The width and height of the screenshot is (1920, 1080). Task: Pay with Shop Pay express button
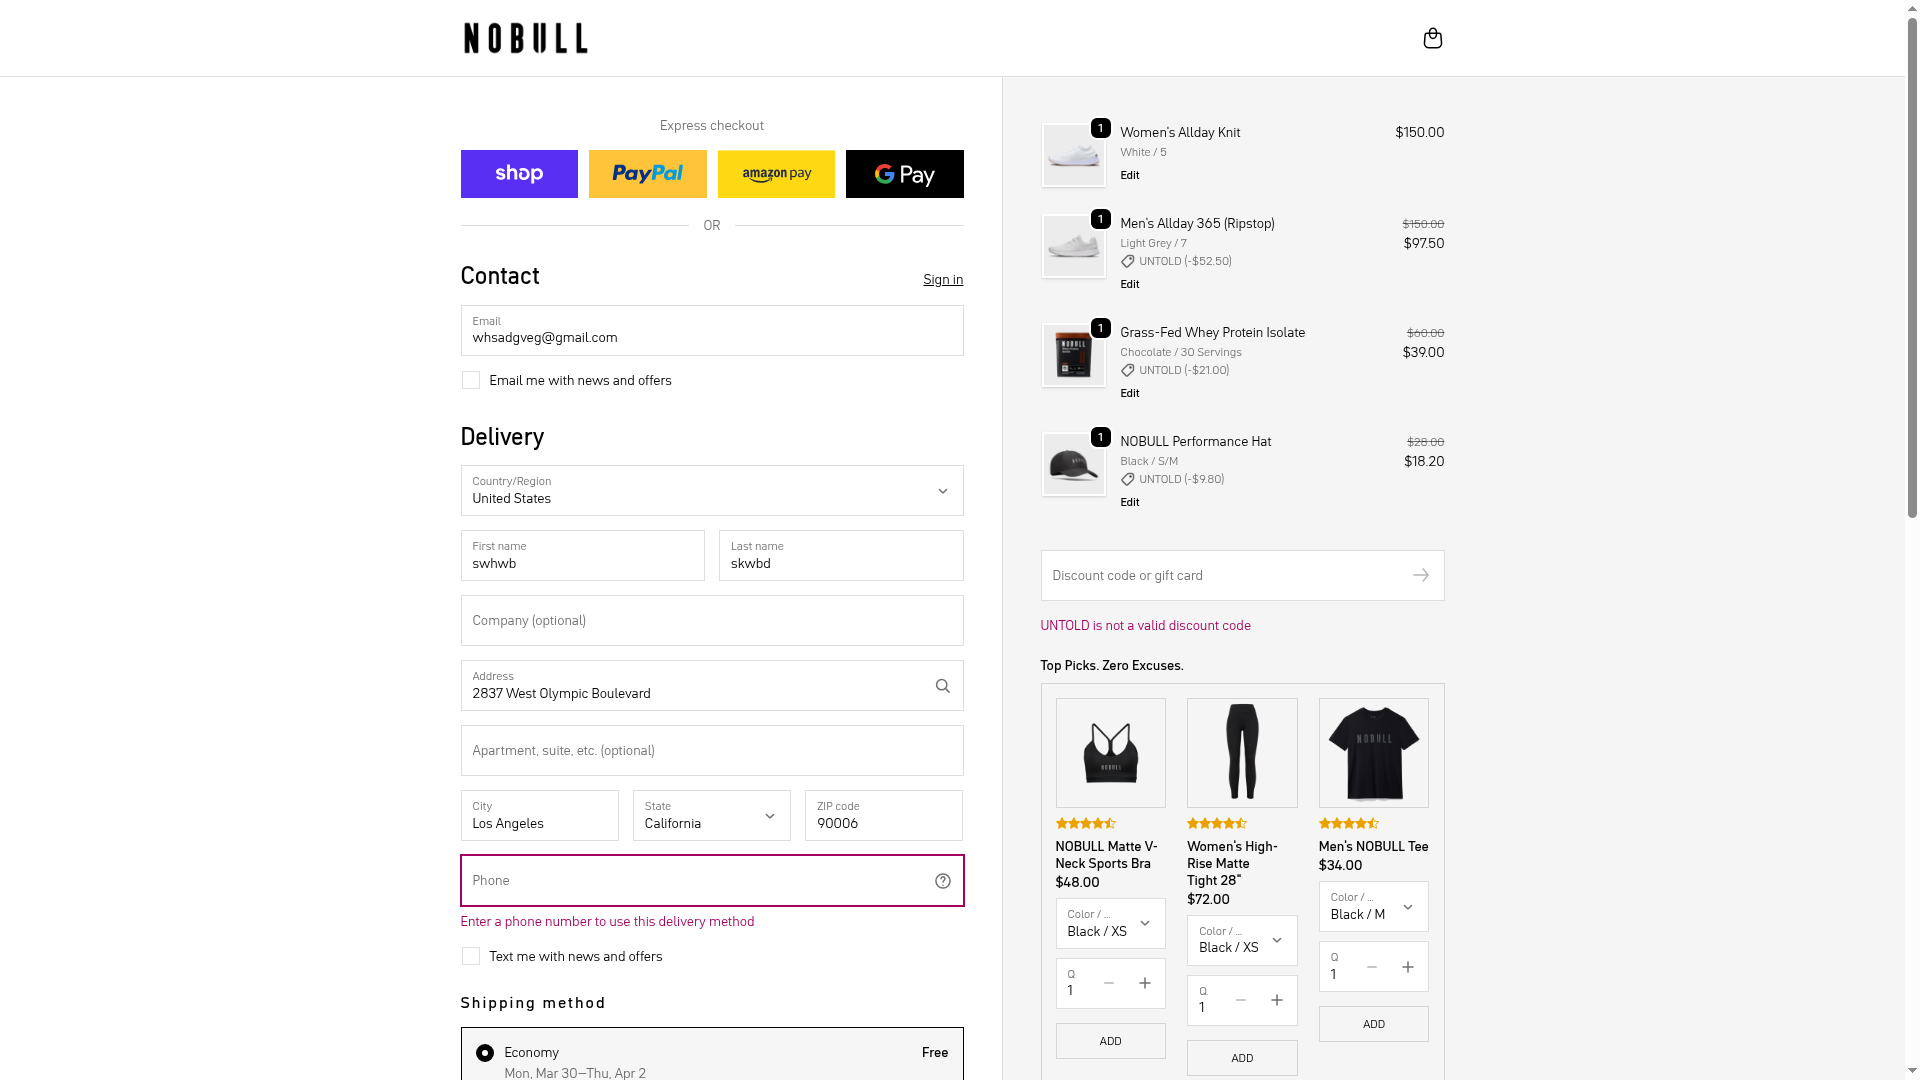pyautogui.click(x=519, y=174)
